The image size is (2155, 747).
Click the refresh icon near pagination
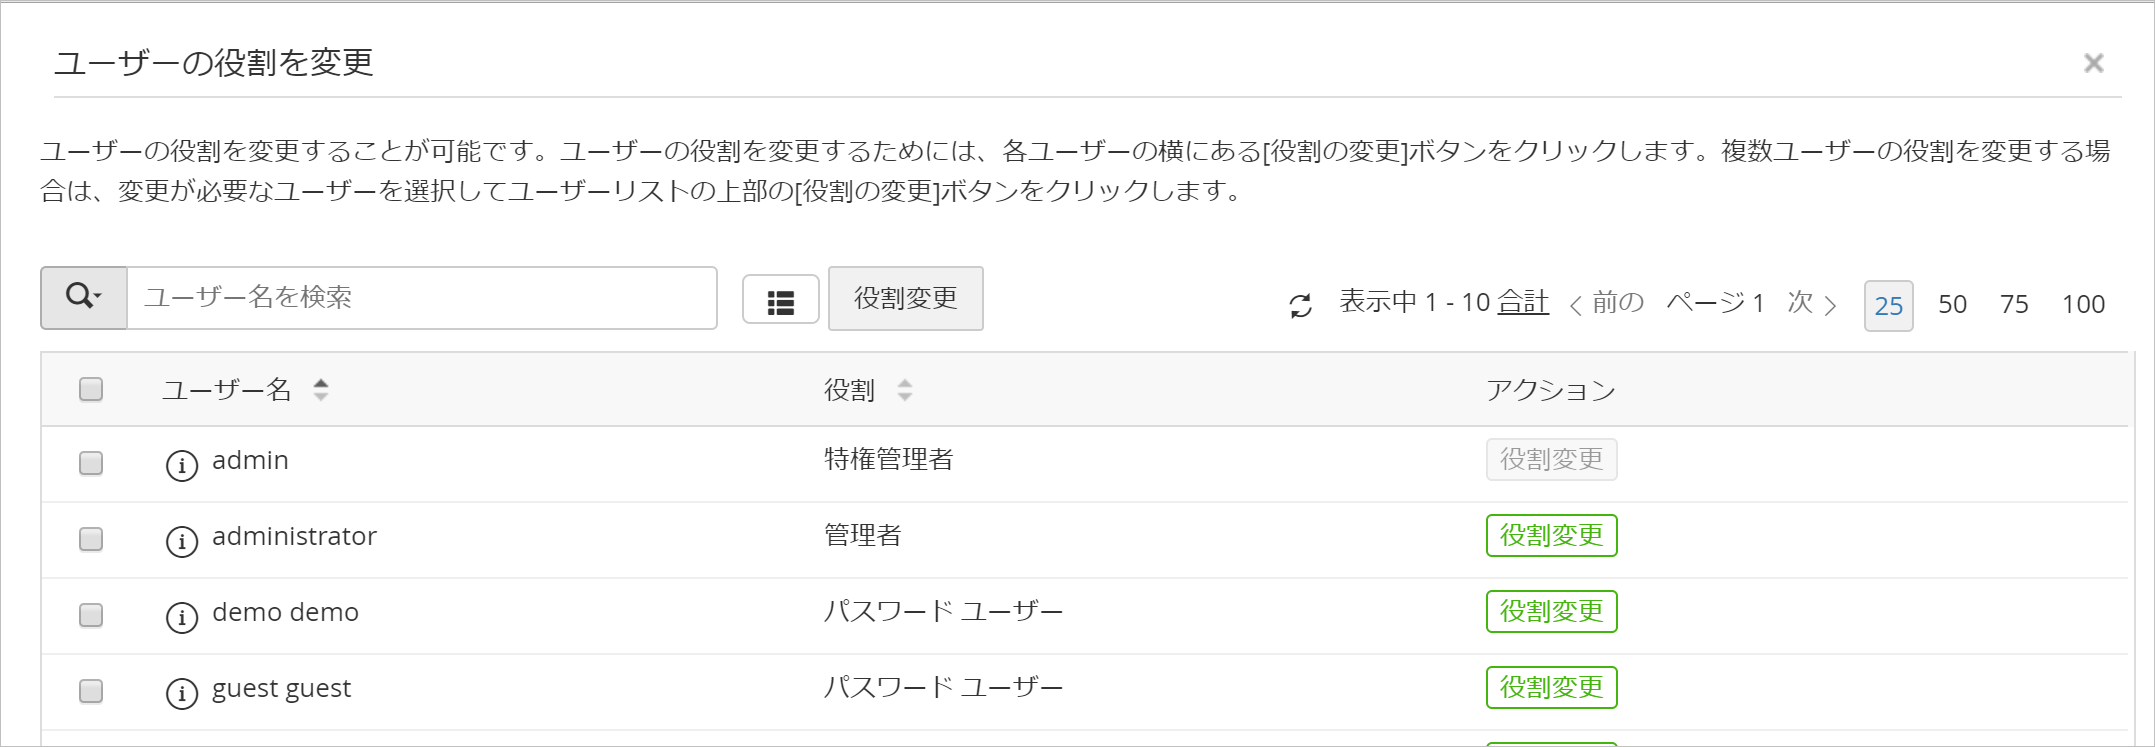[1300, 305]
